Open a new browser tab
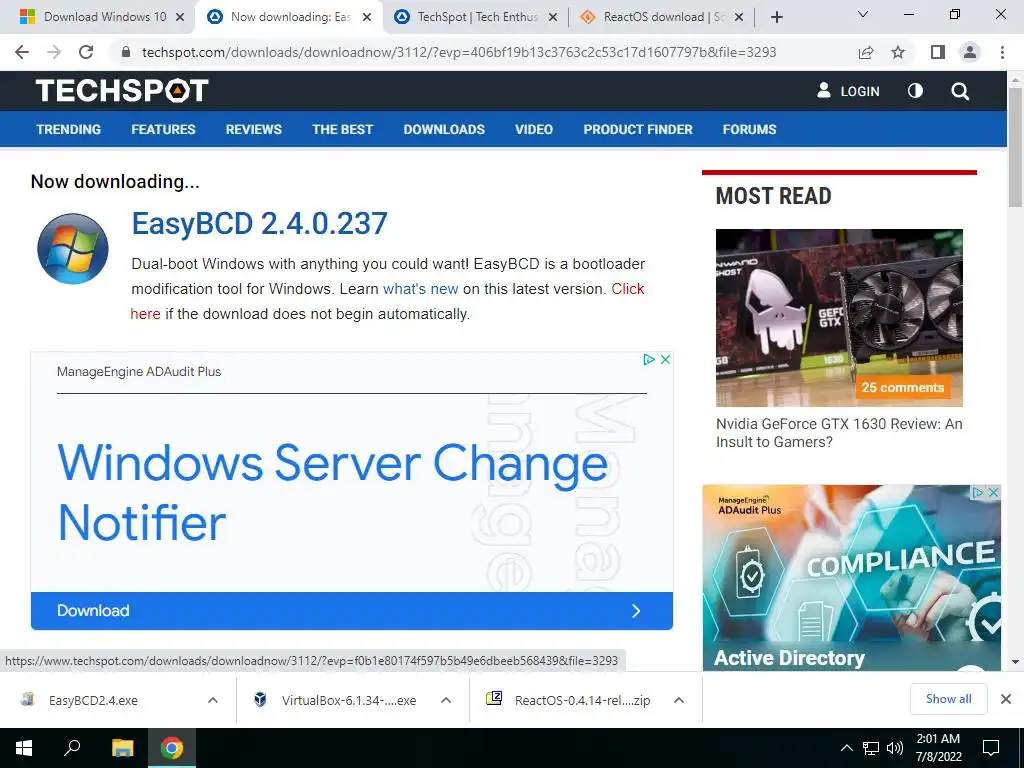1024x768 pixels. click(776, 17)
